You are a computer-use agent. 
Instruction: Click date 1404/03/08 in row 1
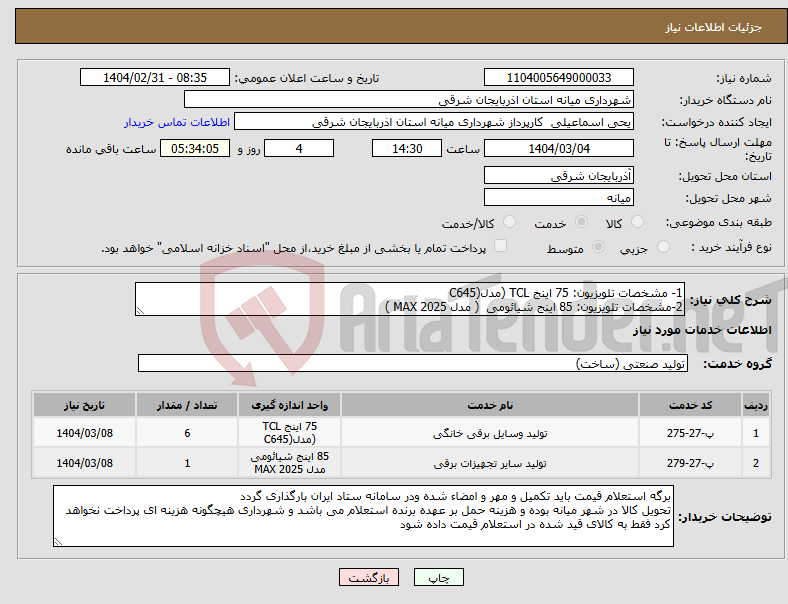tap(84, 433)
